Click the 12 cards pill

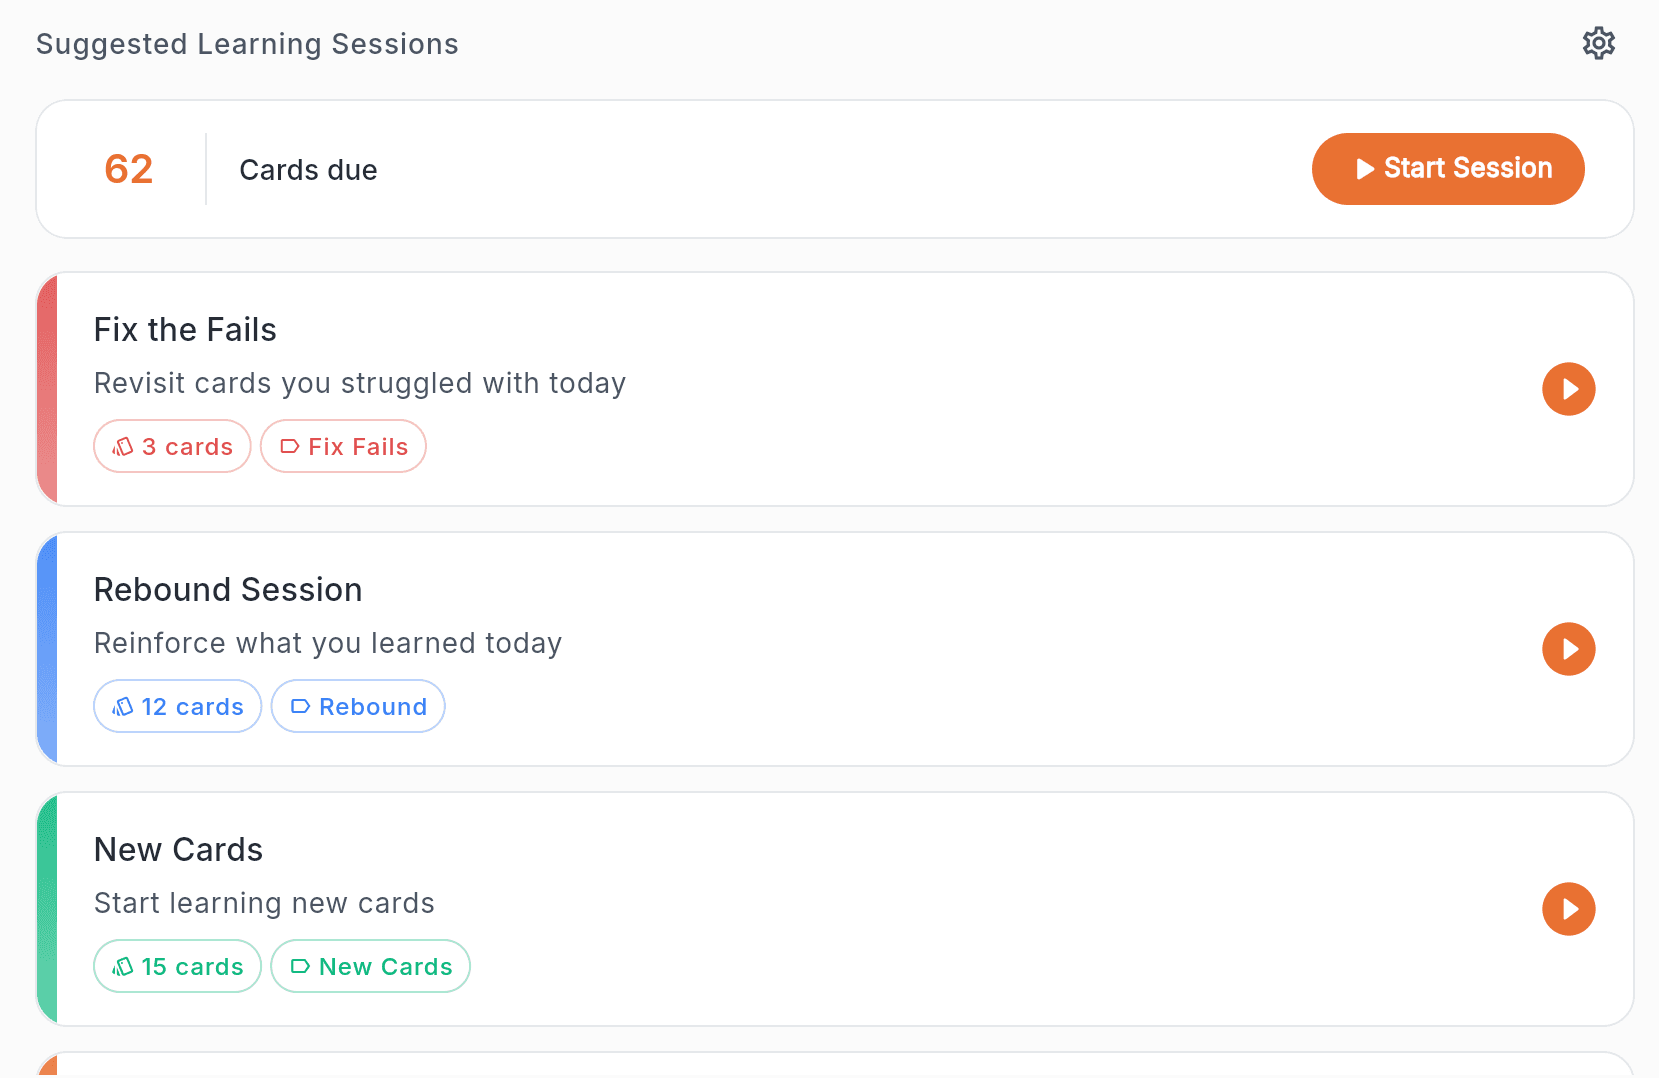pyautogui.click(x=177, y=706)
